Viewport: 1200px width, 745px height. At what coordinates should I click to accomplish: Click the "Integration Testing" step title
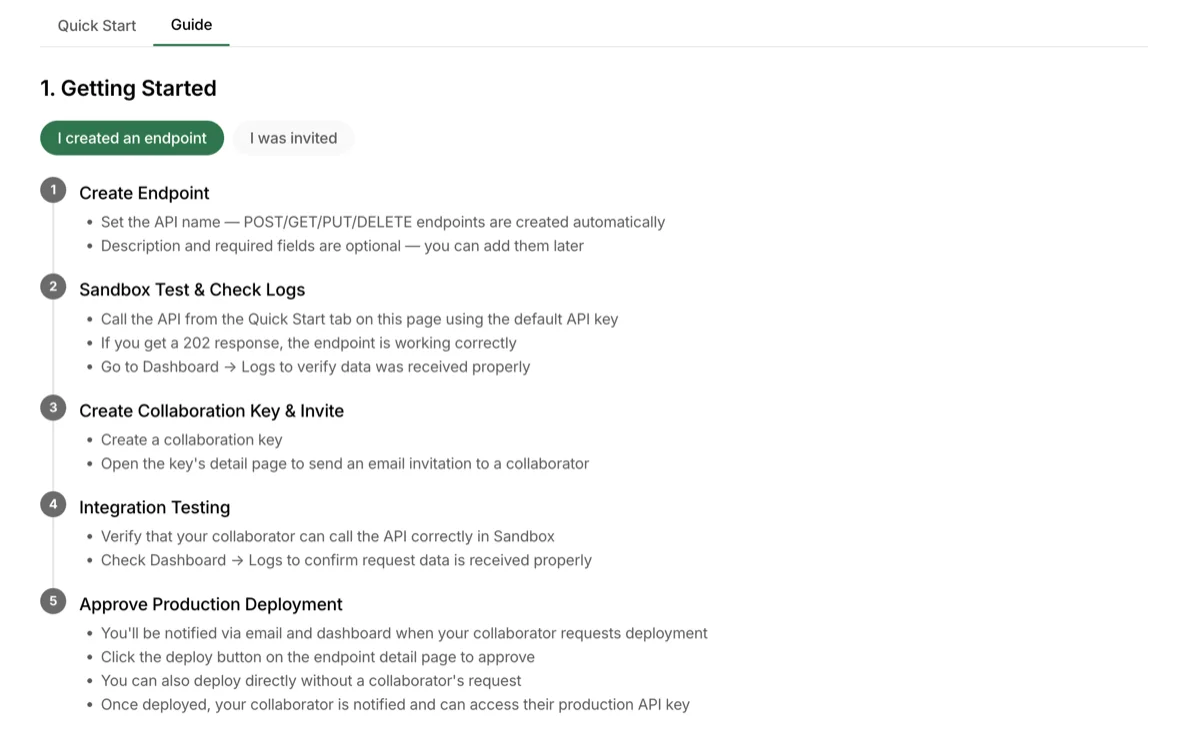[x=154, y=508]
